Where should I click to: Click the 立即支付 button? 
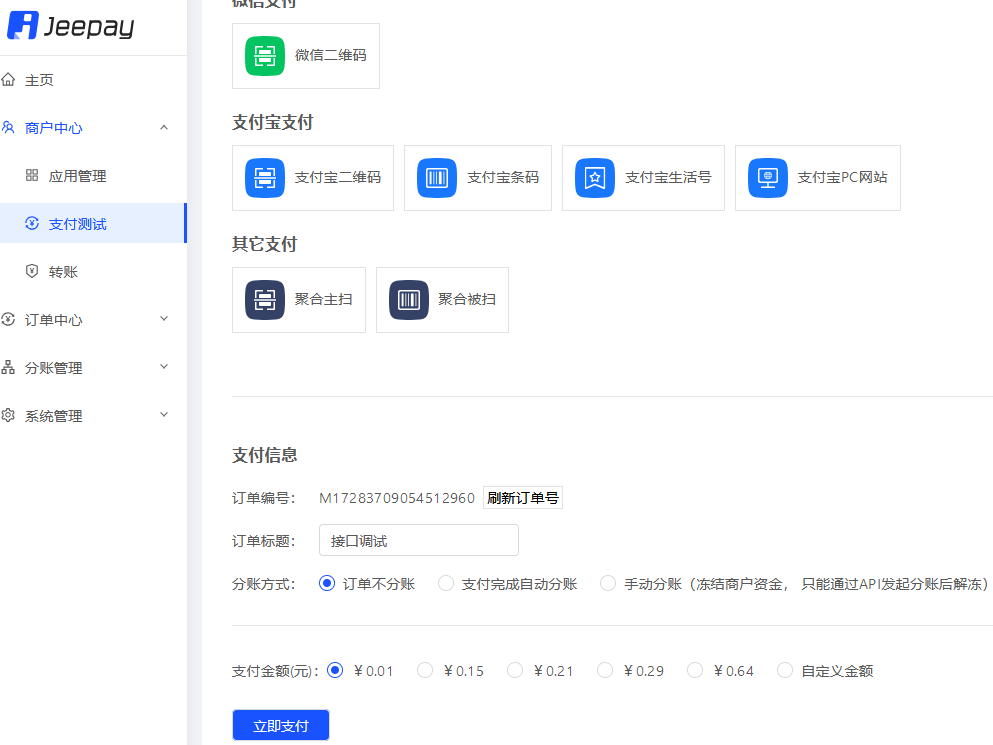[x=280, y=725]
